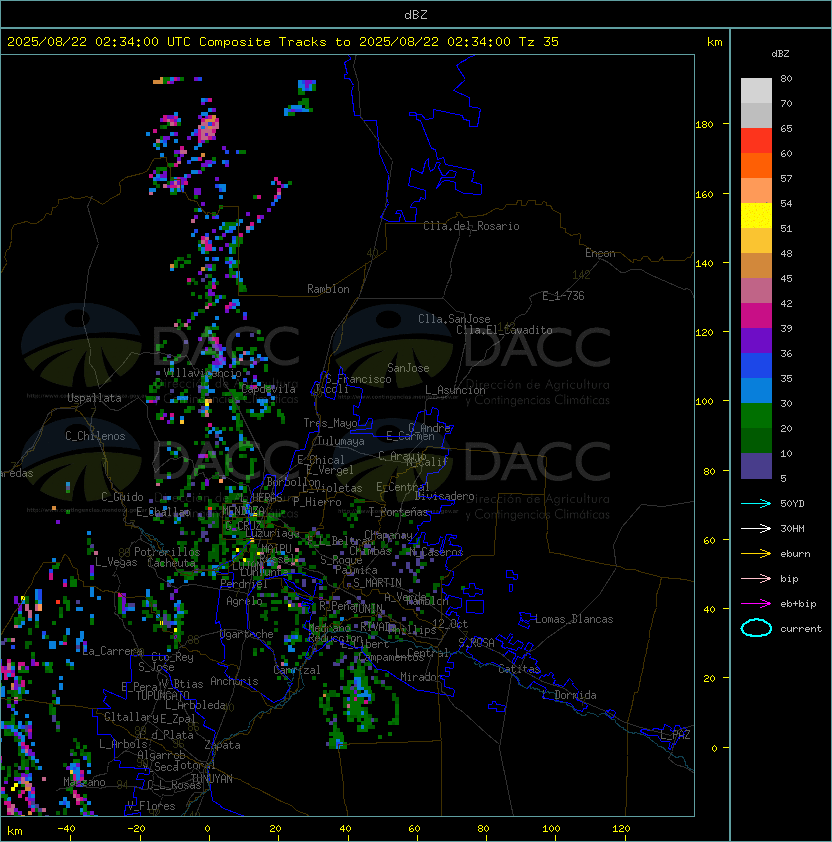Select the 'Clla.del_Rosario' label

[x=471, y=226]
